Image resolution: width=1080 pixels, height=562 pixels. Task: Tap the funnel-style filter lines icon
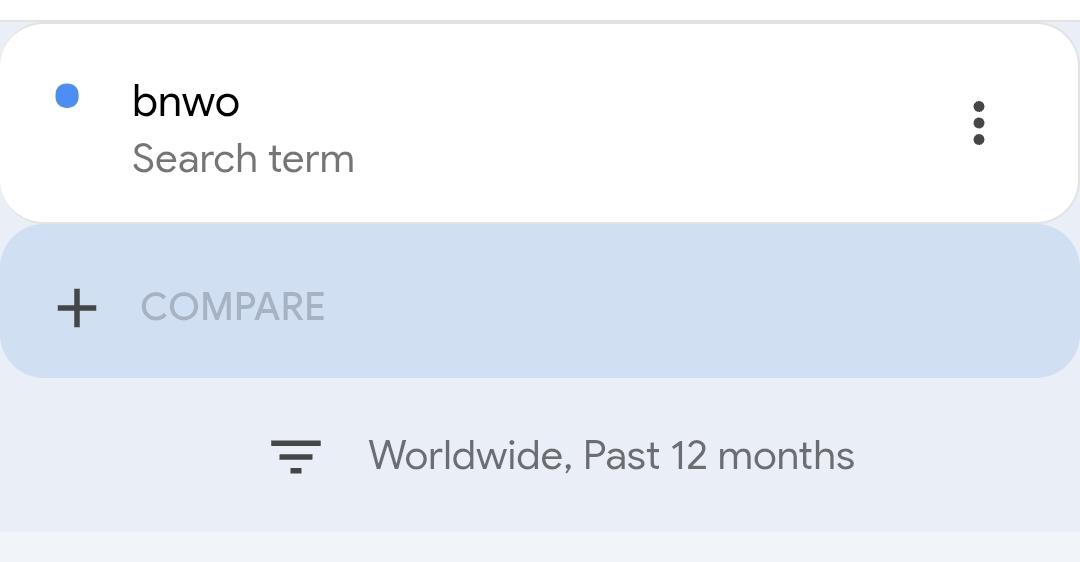coord(296,456)
